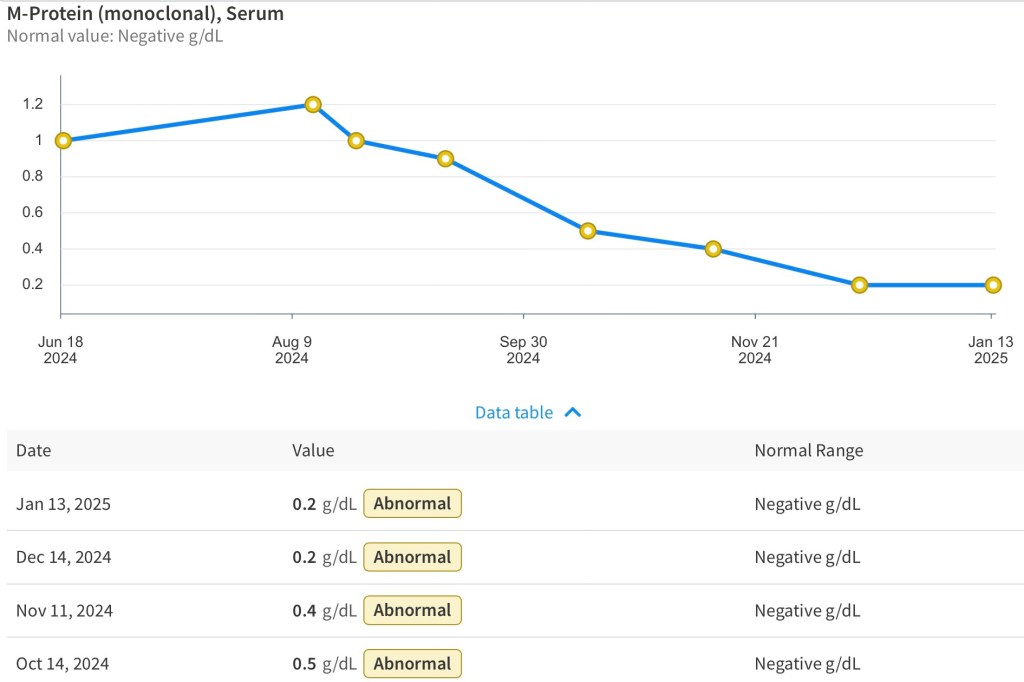Select the Nov 11, 2024 date cell
The image size is (1024, 682).
[64, 610]
